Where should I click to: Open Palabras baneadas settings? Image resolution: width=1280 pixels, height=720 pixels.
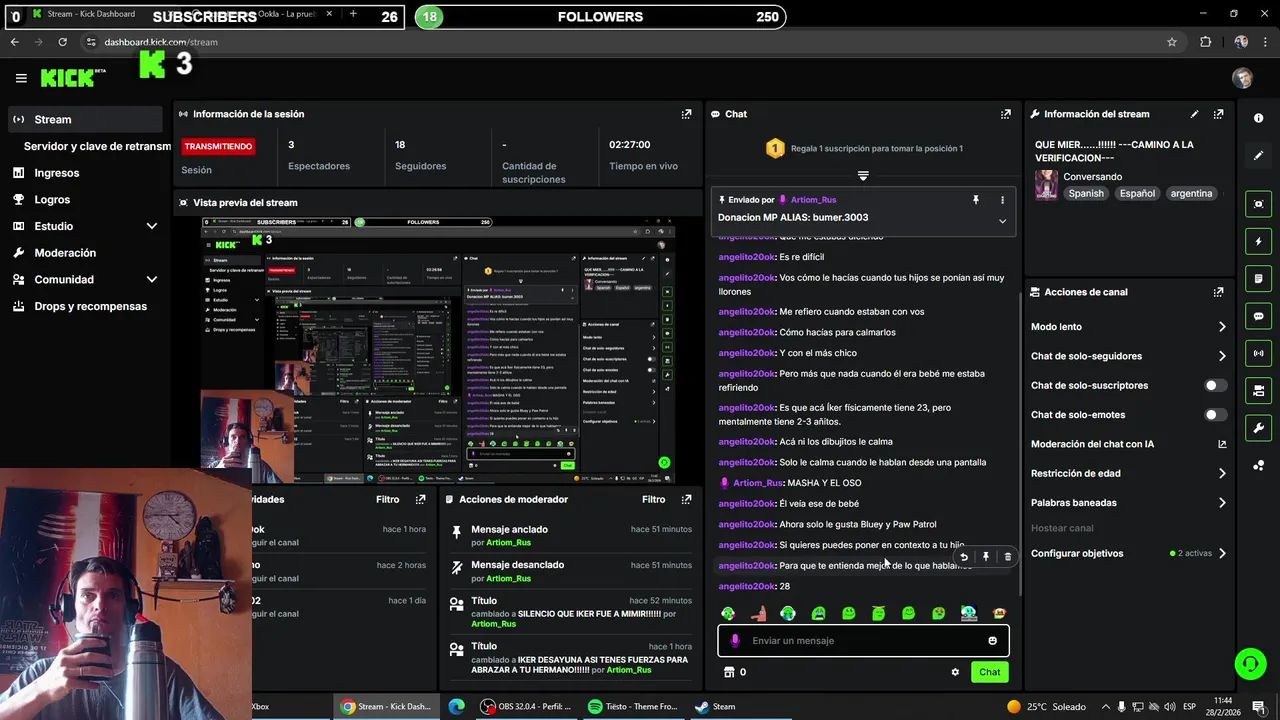(x=1128, y=503)
